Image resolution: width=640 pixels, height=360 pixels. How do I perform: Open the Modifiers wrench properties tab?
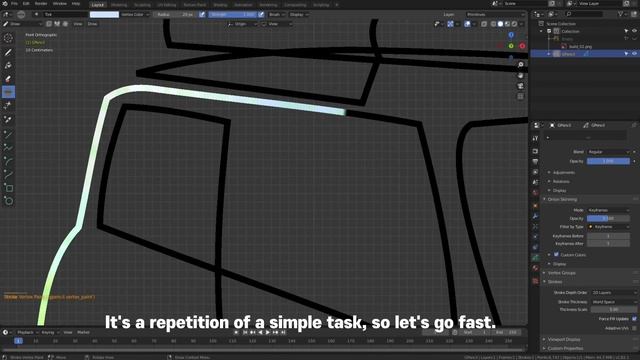(536, 216)
